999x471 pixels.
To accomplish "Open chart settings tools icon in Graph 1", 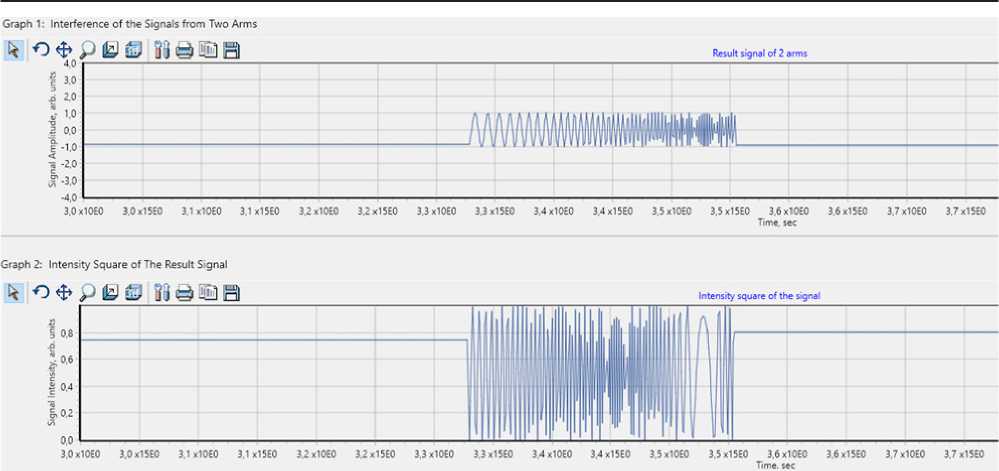I will (162, 50).
